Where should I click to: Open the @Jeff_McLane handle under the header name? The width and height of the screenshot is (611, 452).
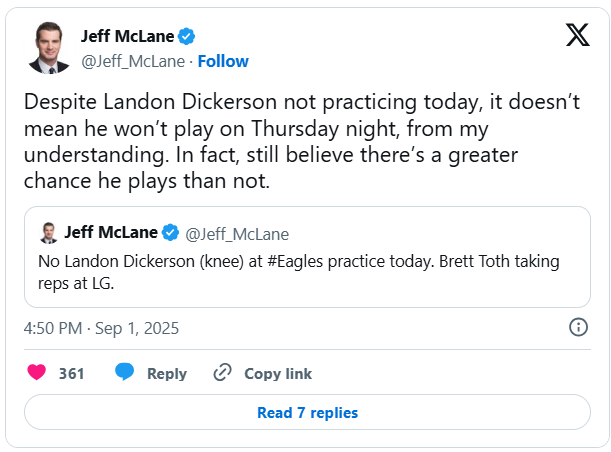(133, 61)
